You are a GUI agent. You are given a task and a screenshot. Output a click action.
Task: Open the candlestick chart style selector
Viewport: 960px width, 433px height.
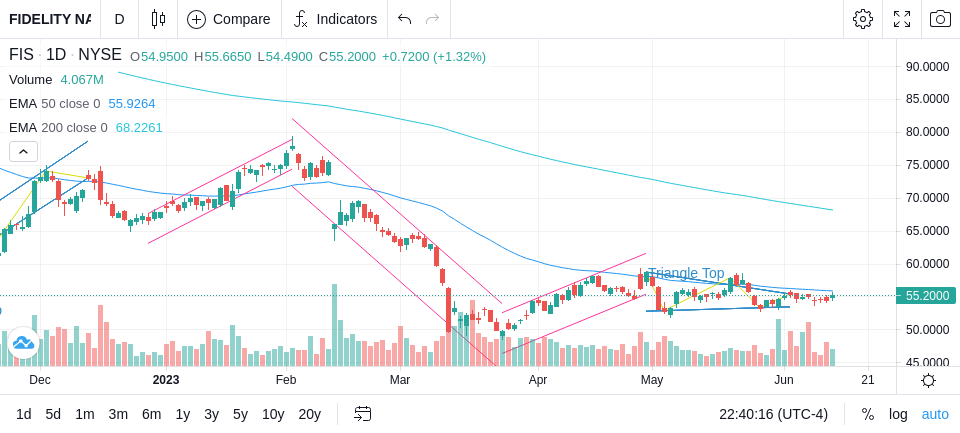point(158,19)
